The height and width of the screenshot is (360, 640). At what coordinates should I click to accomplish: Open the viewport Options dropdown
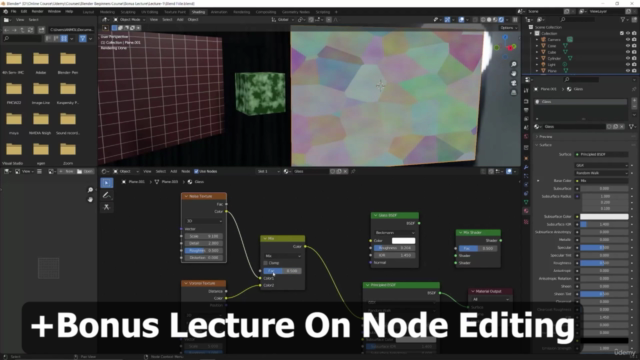tap(509, 28)
